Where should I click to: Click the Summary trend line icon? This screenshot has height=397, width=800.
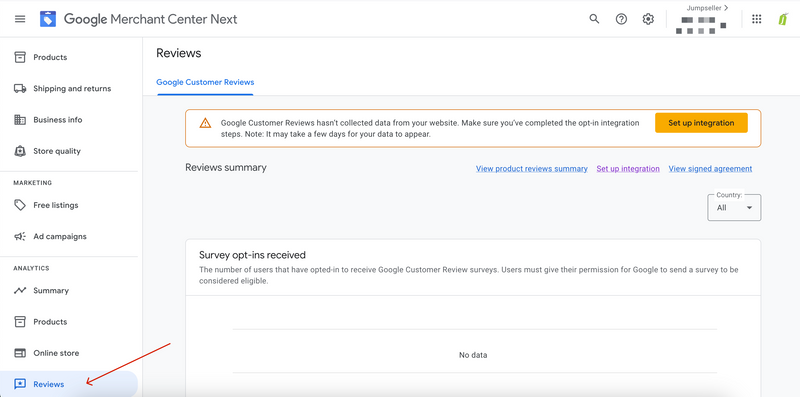tap(20, 290)
